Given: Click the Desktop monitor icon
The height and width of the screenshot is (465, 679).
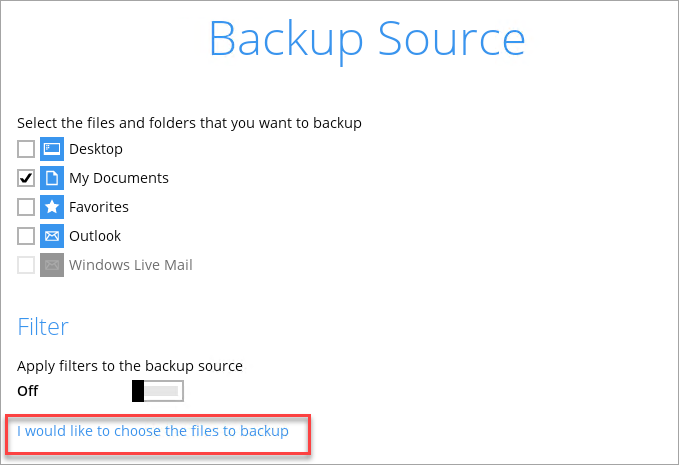Looking at the screenshot, I should 52,149.
